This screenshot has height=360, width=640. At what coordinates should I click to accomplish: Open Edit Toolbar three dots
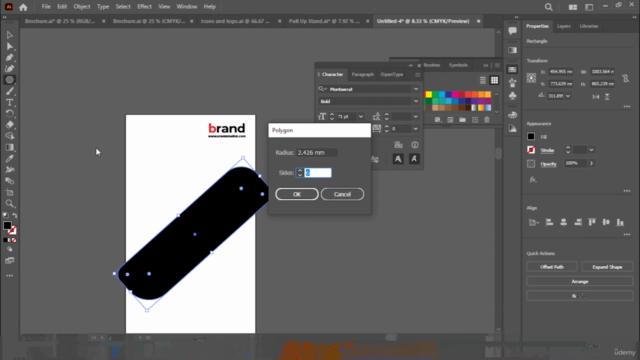tap(9, 276)
